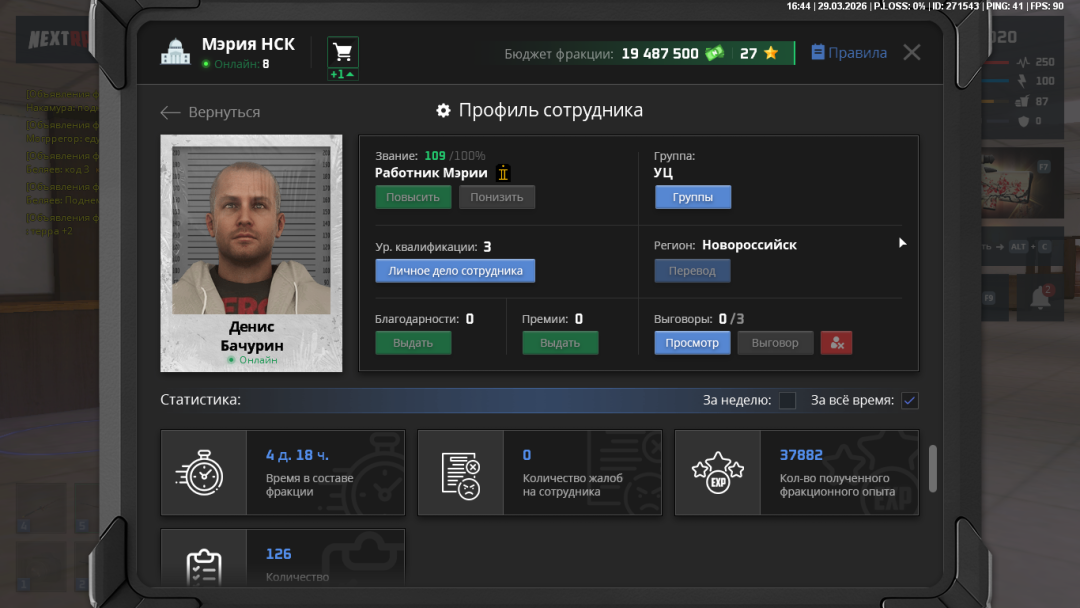Image resolution: width=1080 pixels, height=608 pixels.
Task: Open the Правила rules link
Action: pos(848,53)
